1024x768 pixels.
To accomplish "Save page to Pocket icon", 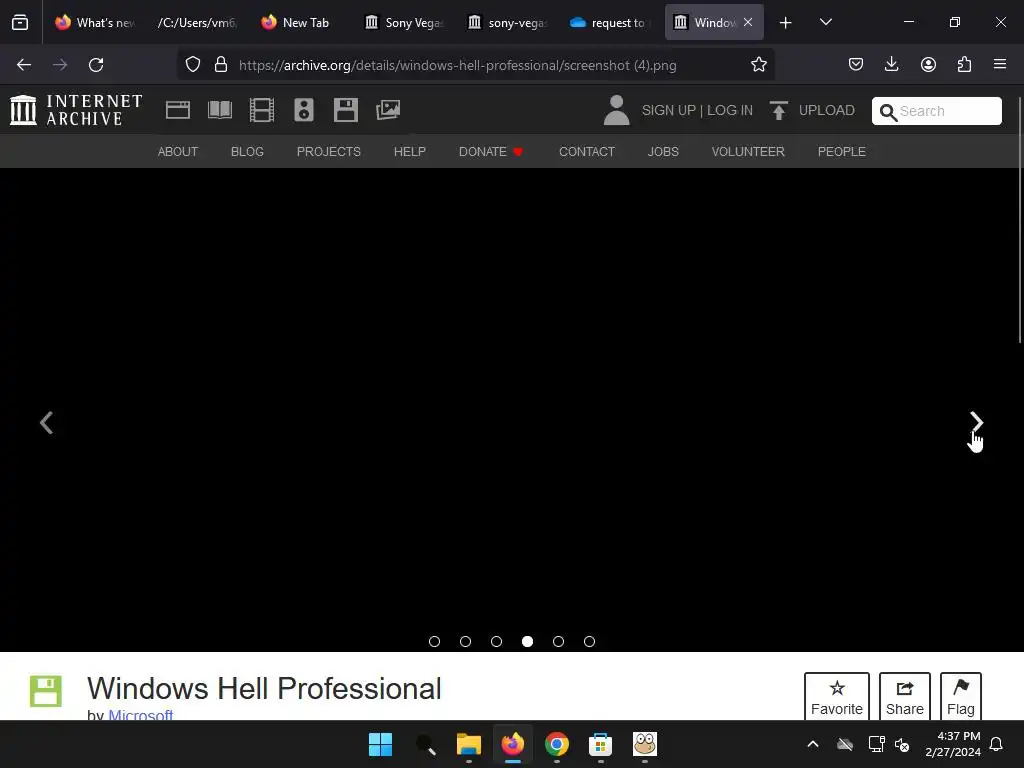I will [x=856, y=64].
